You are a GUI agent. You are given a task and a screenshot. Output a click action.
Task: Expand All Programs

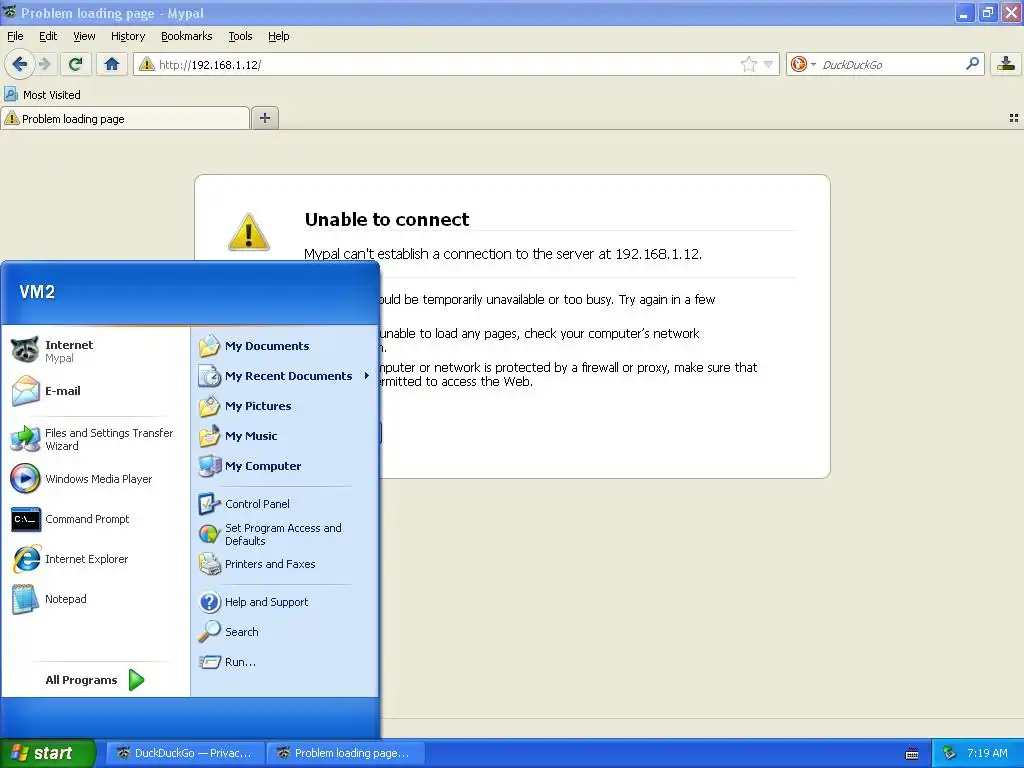click(x=95, y=680)
